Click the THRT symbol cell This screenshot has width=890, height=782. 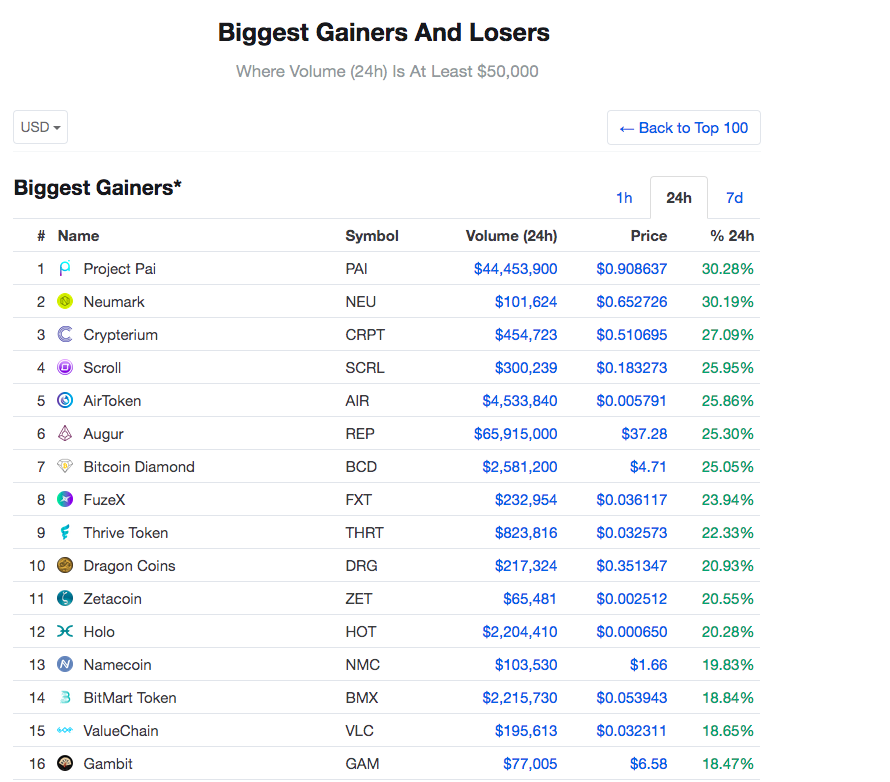point(364,533)
